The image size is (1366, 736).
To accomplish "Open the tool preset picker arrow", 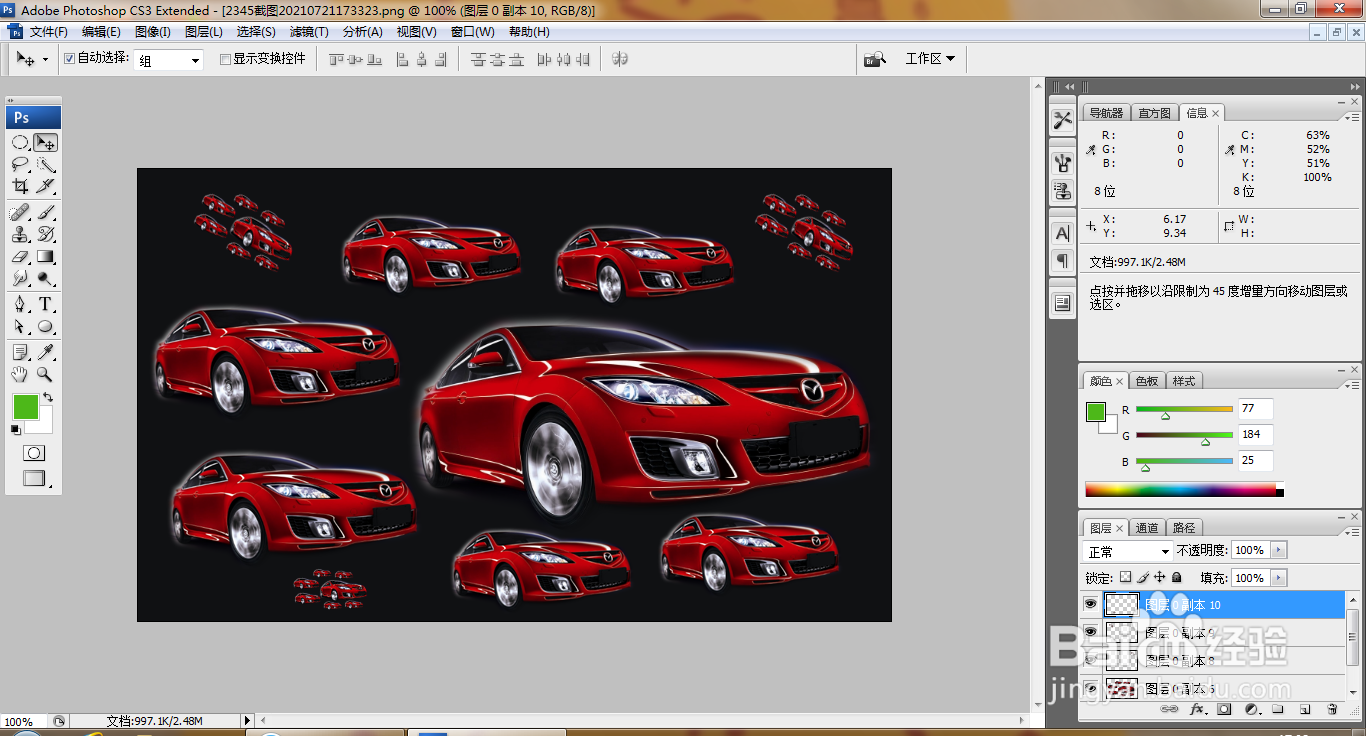I will [45, 60].
